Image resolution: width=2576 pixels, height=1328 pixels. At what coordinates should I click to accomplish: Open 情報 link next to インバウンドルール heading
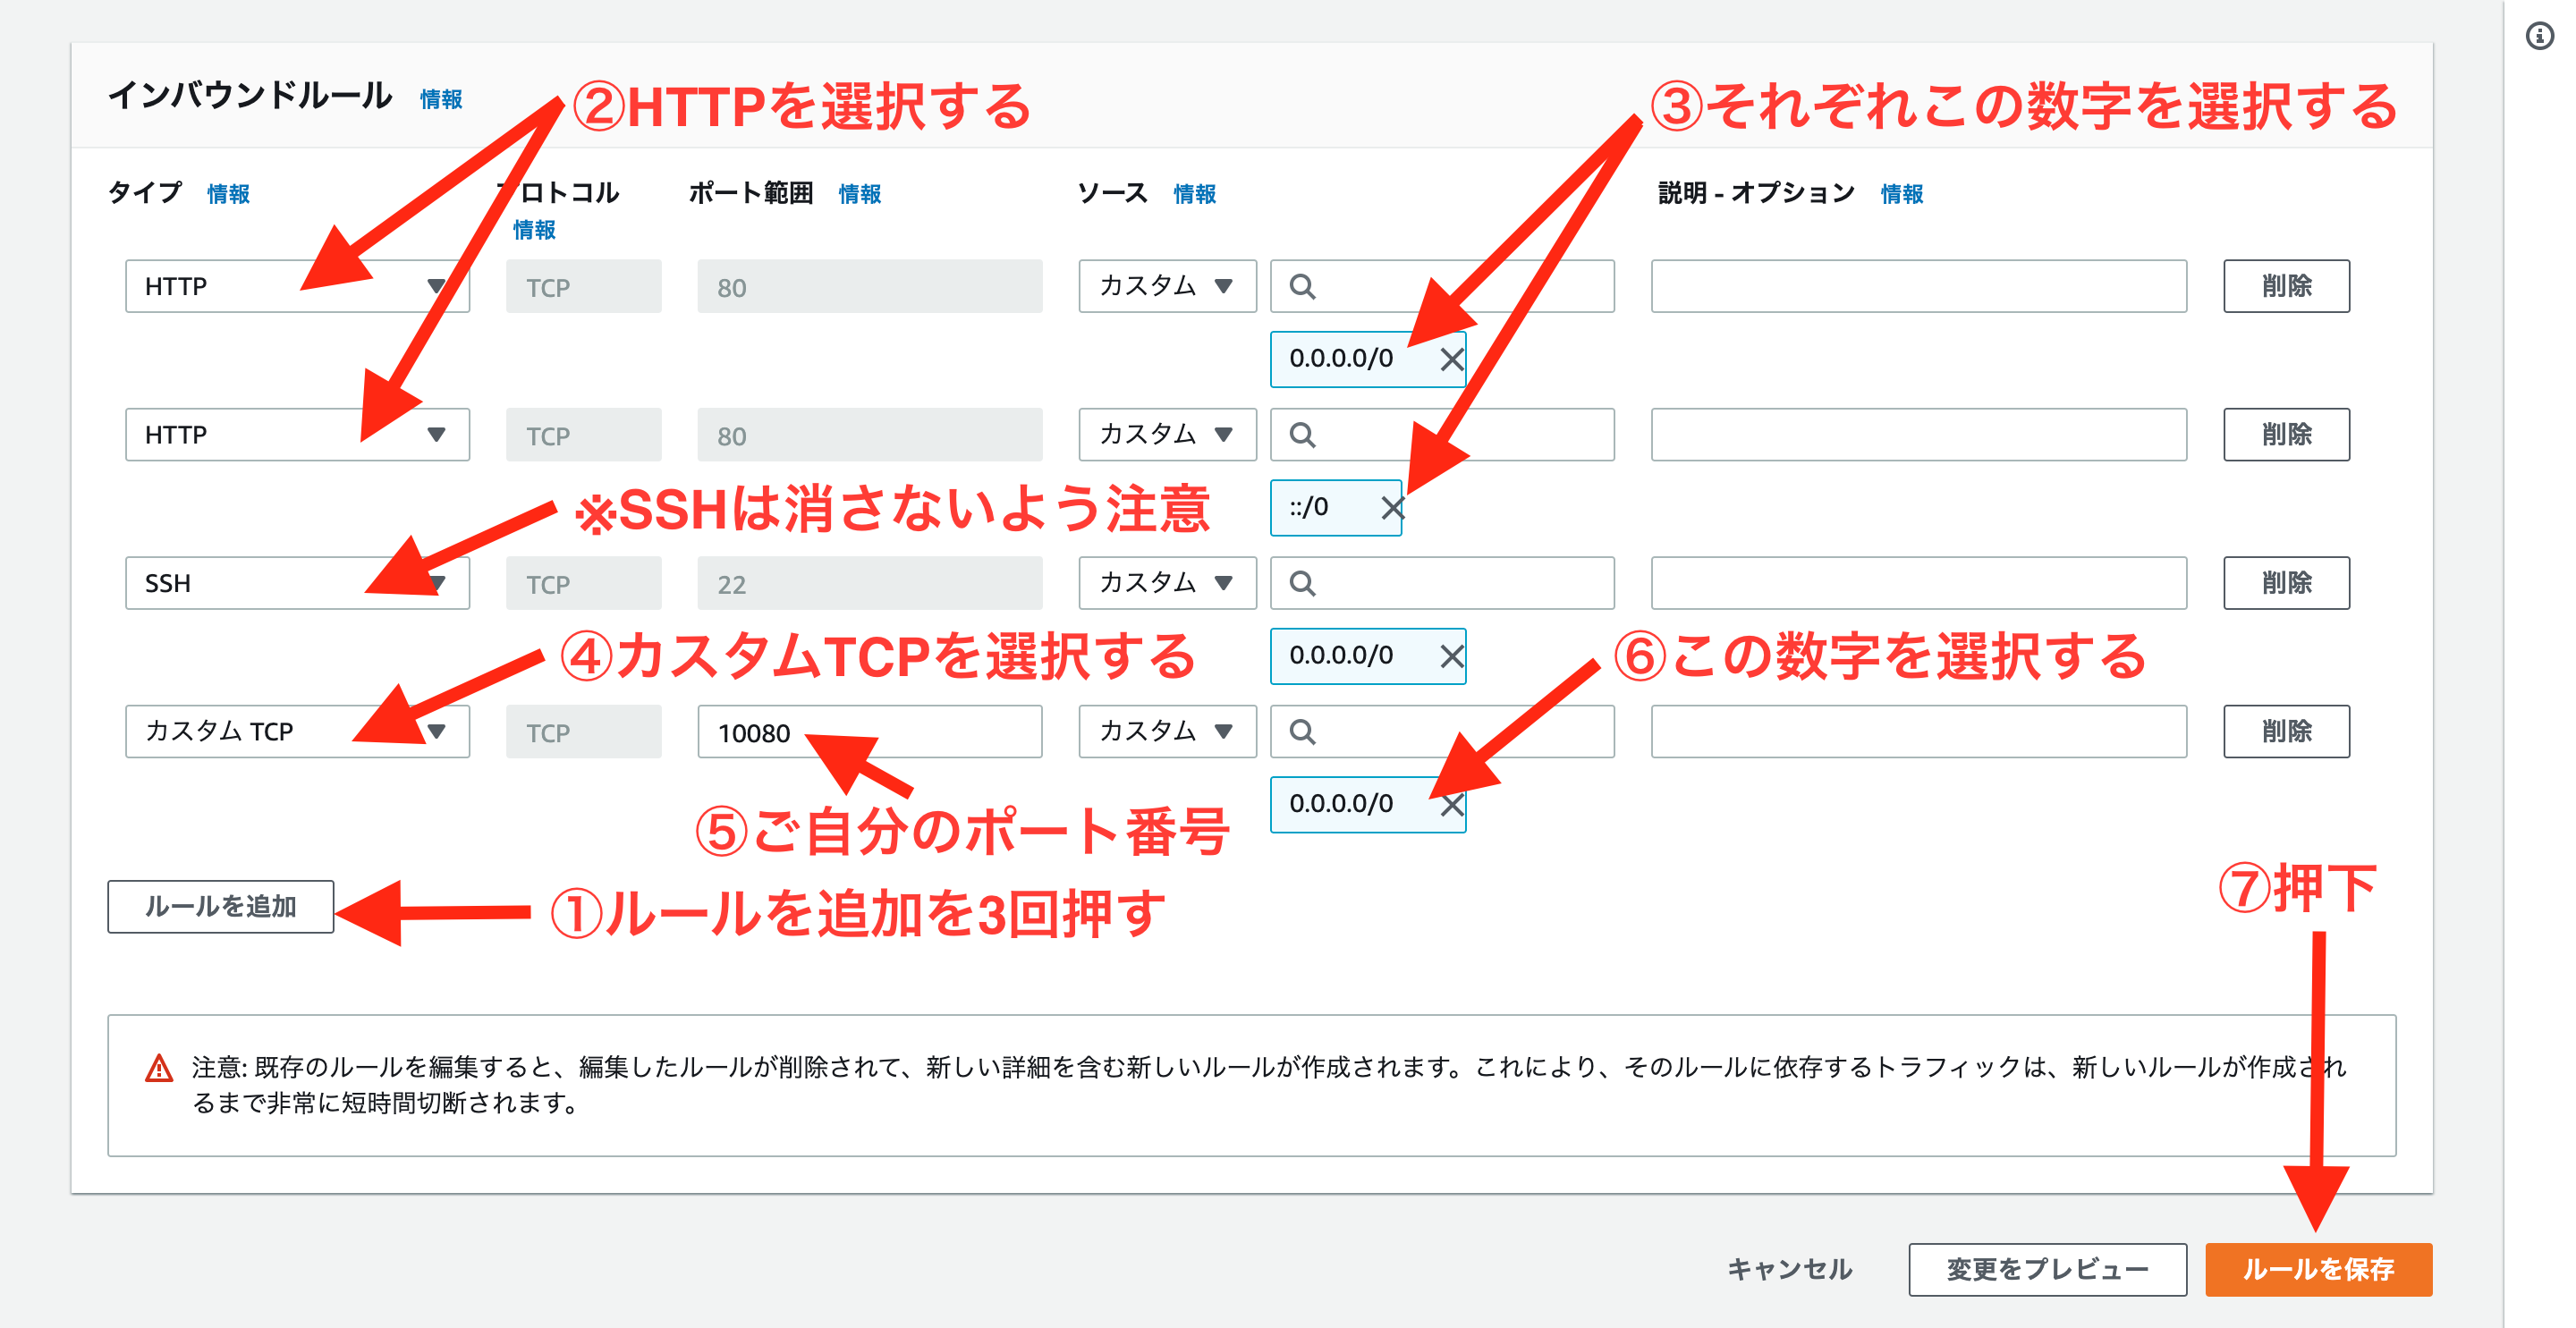[440, 99]
